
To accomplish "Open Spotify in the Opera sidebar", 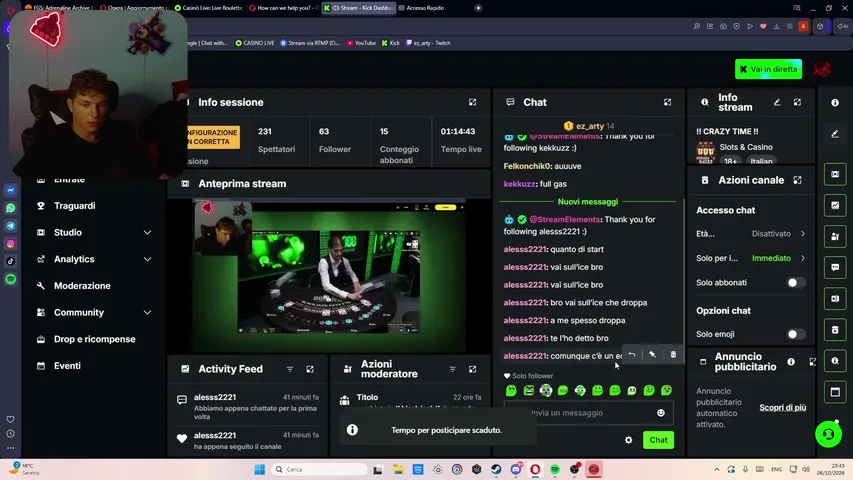I will (10, 279).
